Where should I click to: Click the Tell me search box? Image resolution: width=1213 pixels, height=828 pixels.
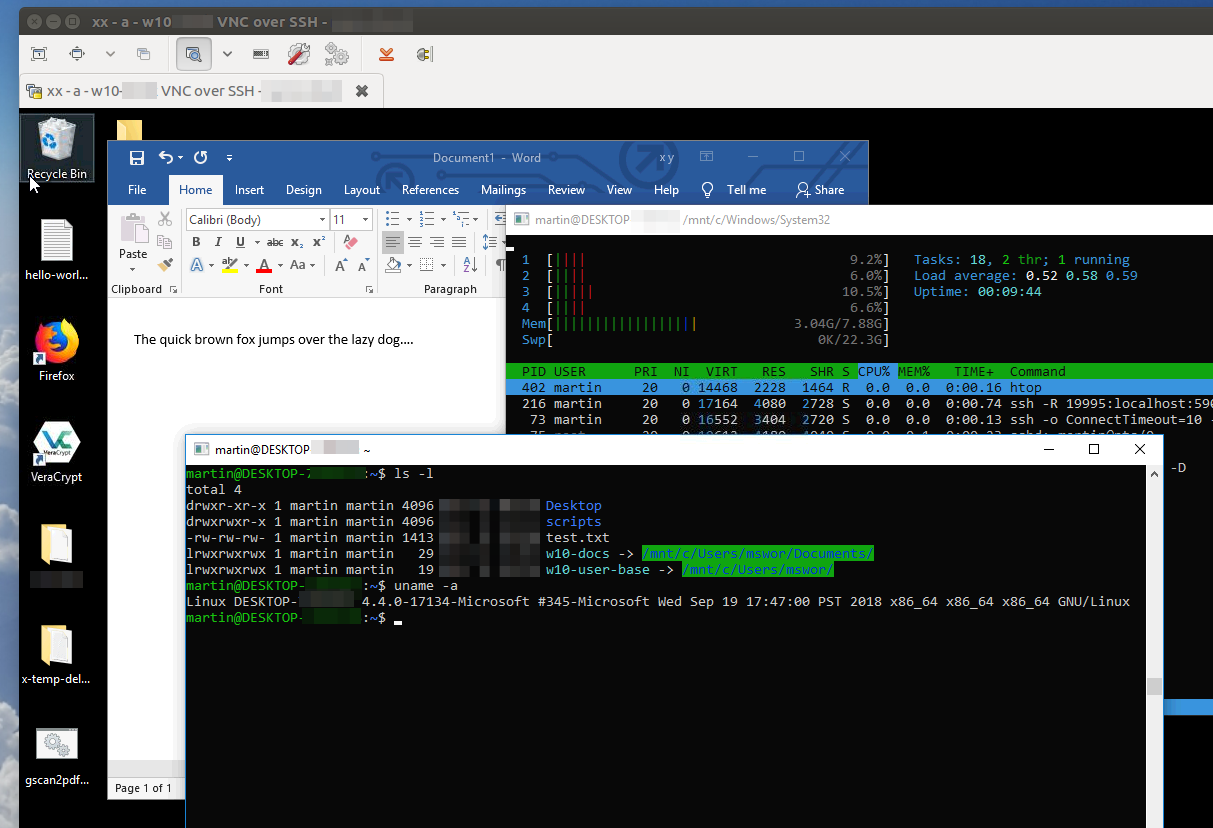(x=734, y=190)
